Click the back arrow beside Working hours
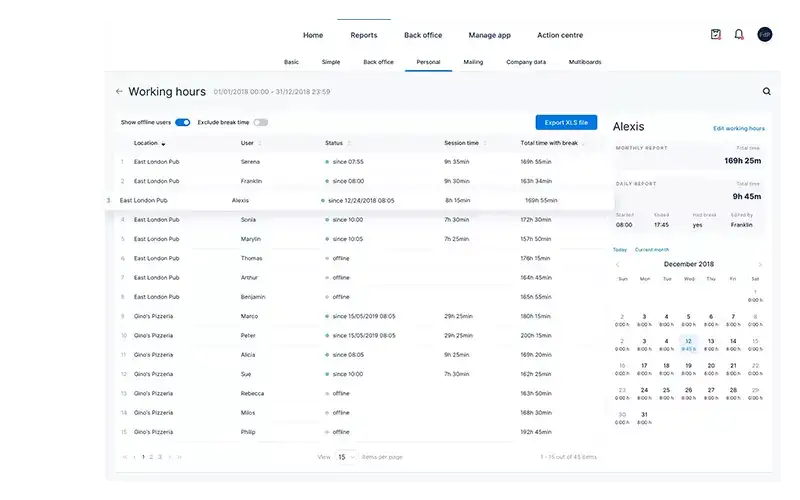The width and height of the screenshot is (800, 500). pyautogui.click(x=119, y=91)
